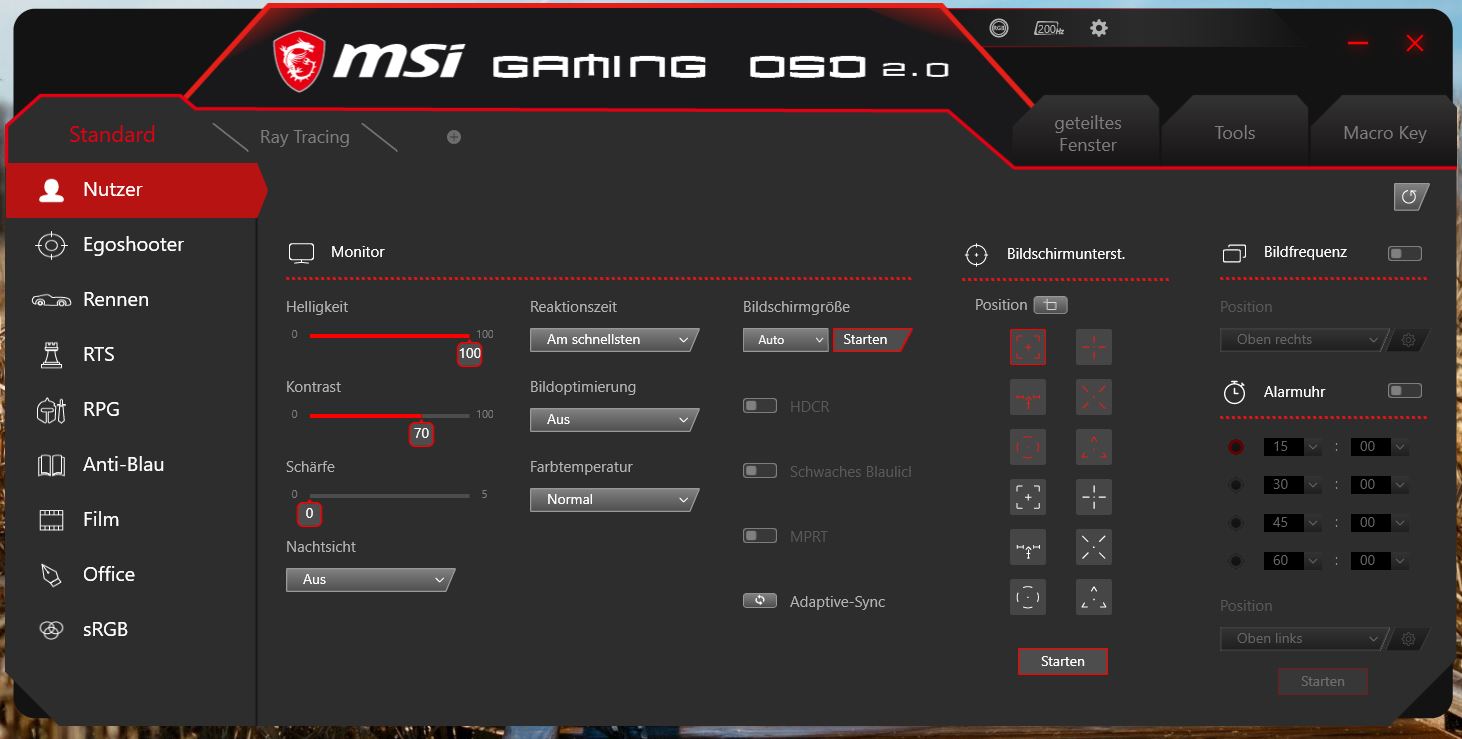Enable the Bildfrequenz switch
The width and height of the screenshot is (1462, 739).
1405,254
